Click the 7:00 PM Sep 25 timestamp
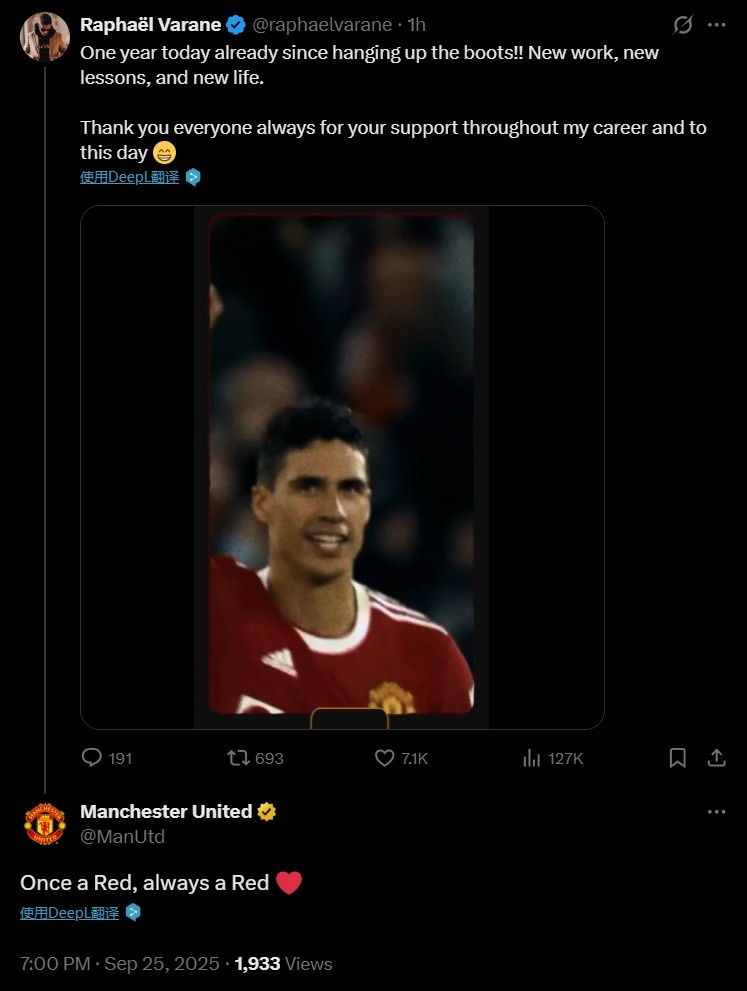 (x=119, y=964)
